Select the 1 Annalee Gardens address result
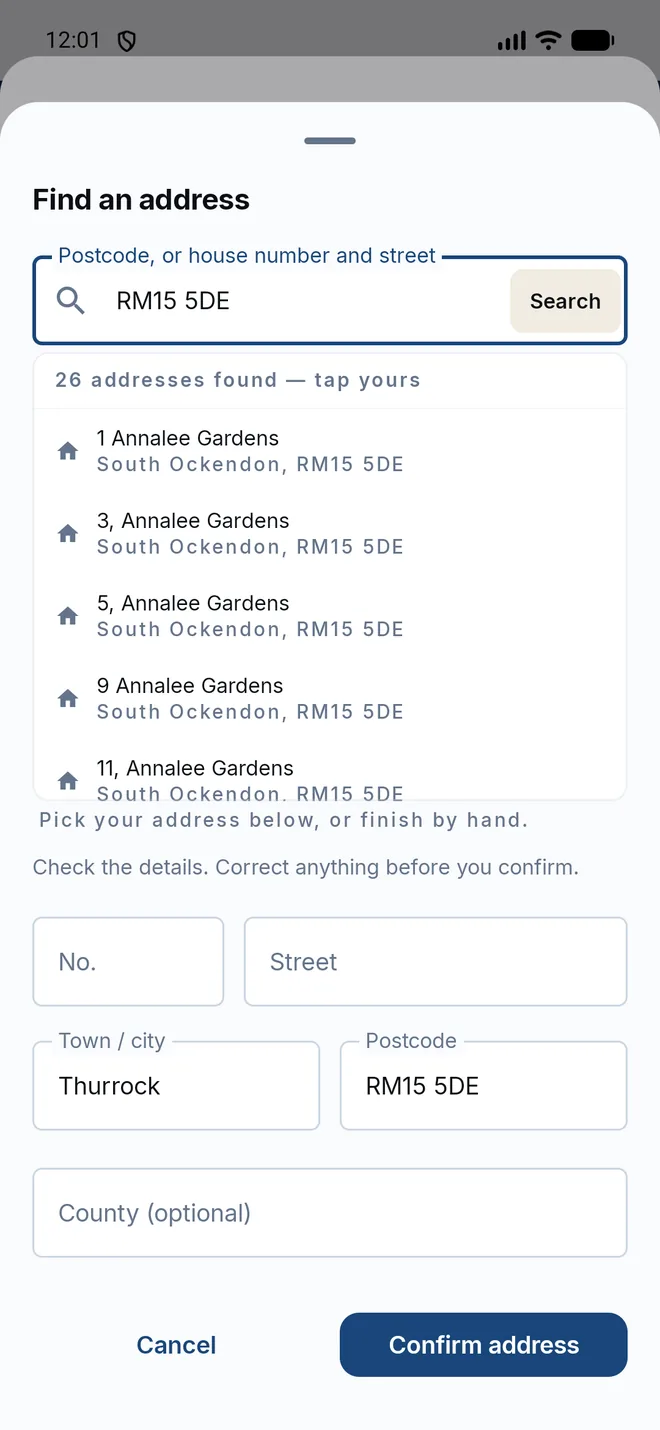This screenshot has height=1430, width=660. click(x=330, y=451)
